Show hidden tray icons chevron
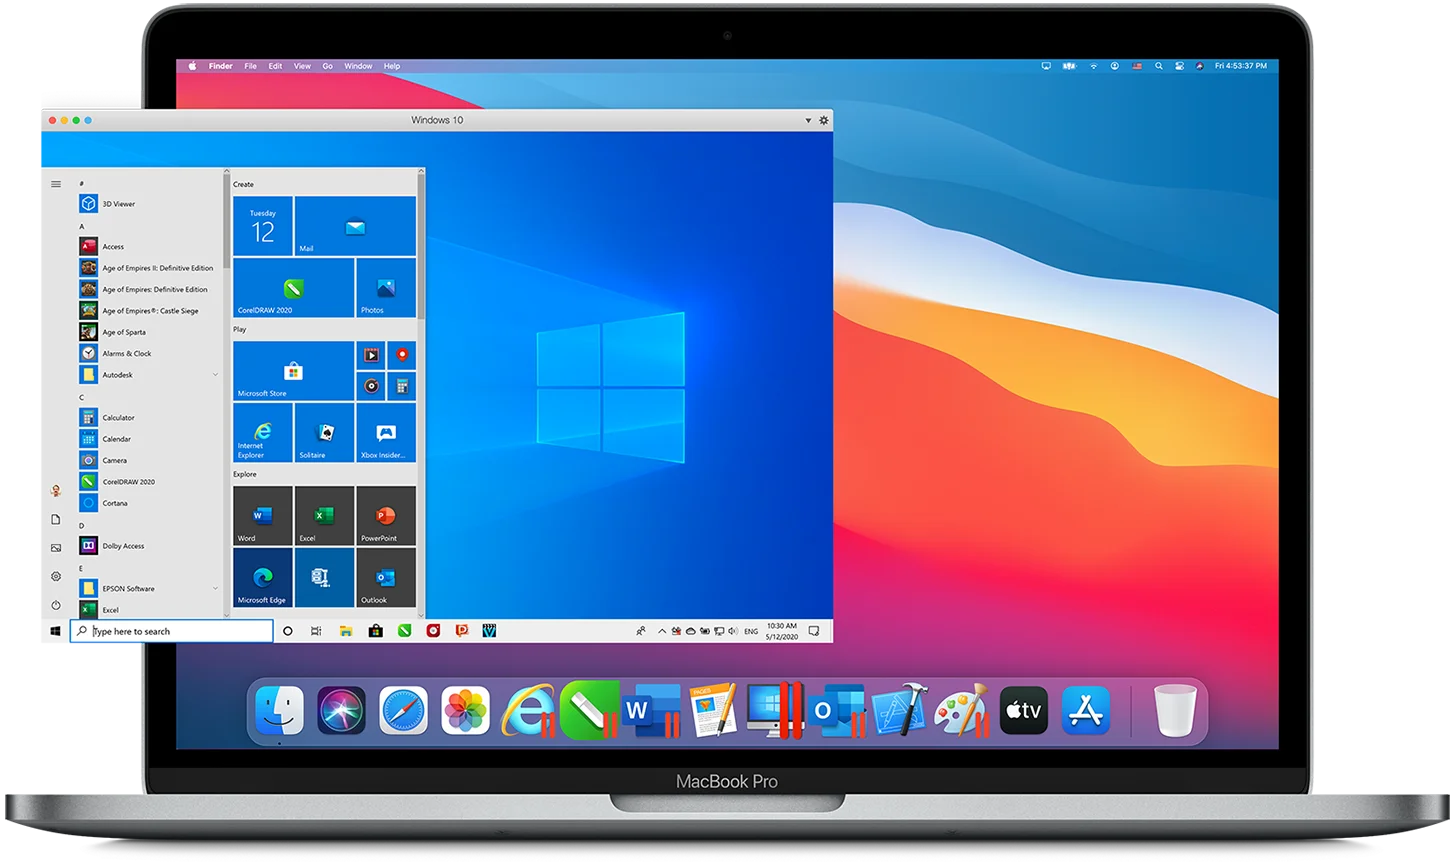Viewport: 1455px width, 862px height. click(662, 631)
